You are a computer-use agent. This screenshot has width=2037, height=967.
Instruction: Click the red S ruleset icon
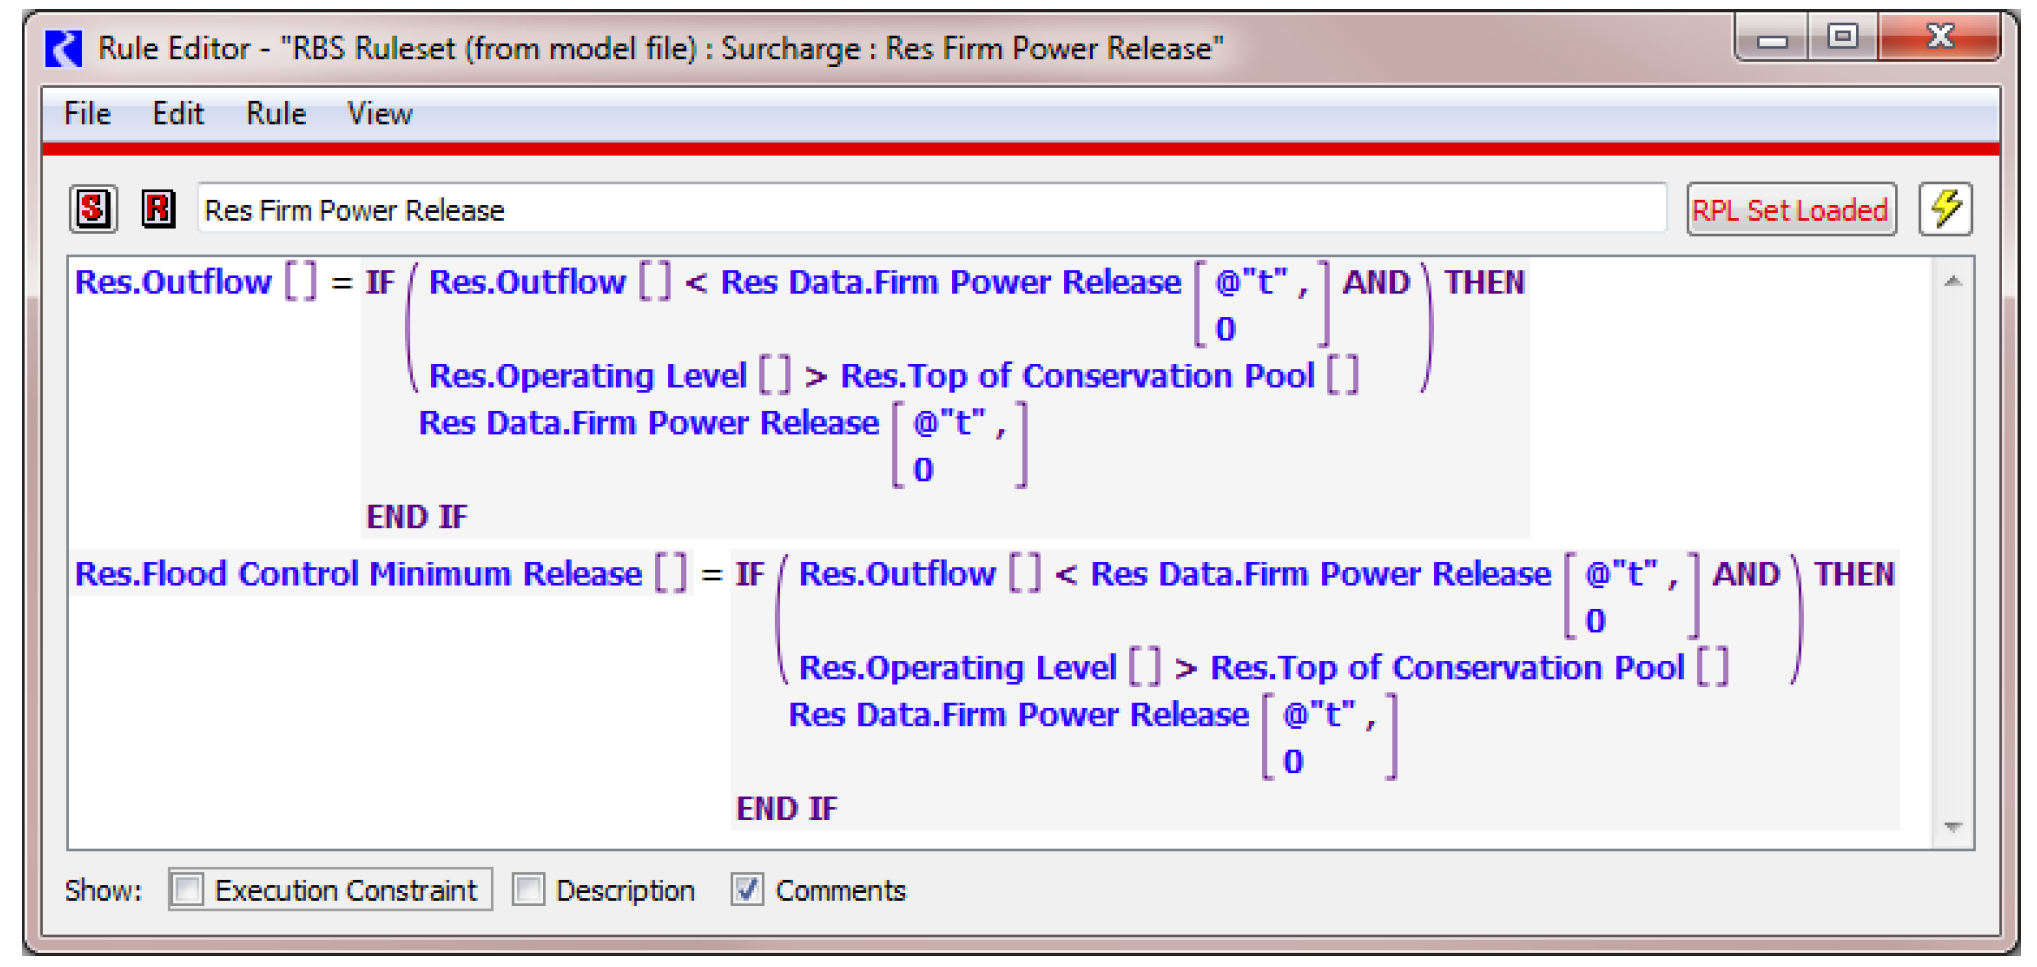click(93, 209)
